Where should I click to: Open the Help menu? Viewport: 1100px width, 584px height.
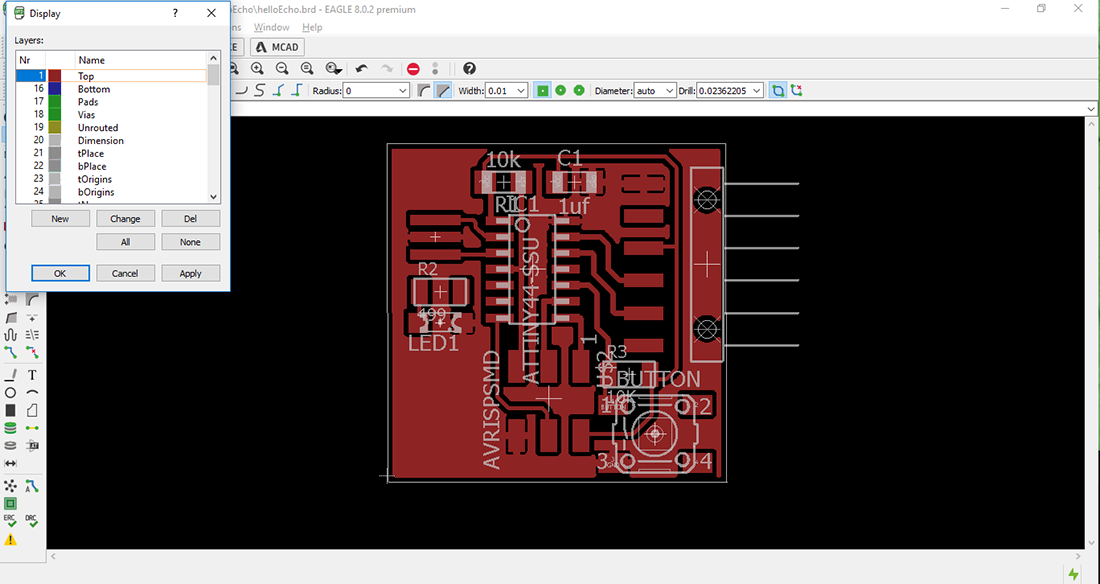tap(312, 27)
